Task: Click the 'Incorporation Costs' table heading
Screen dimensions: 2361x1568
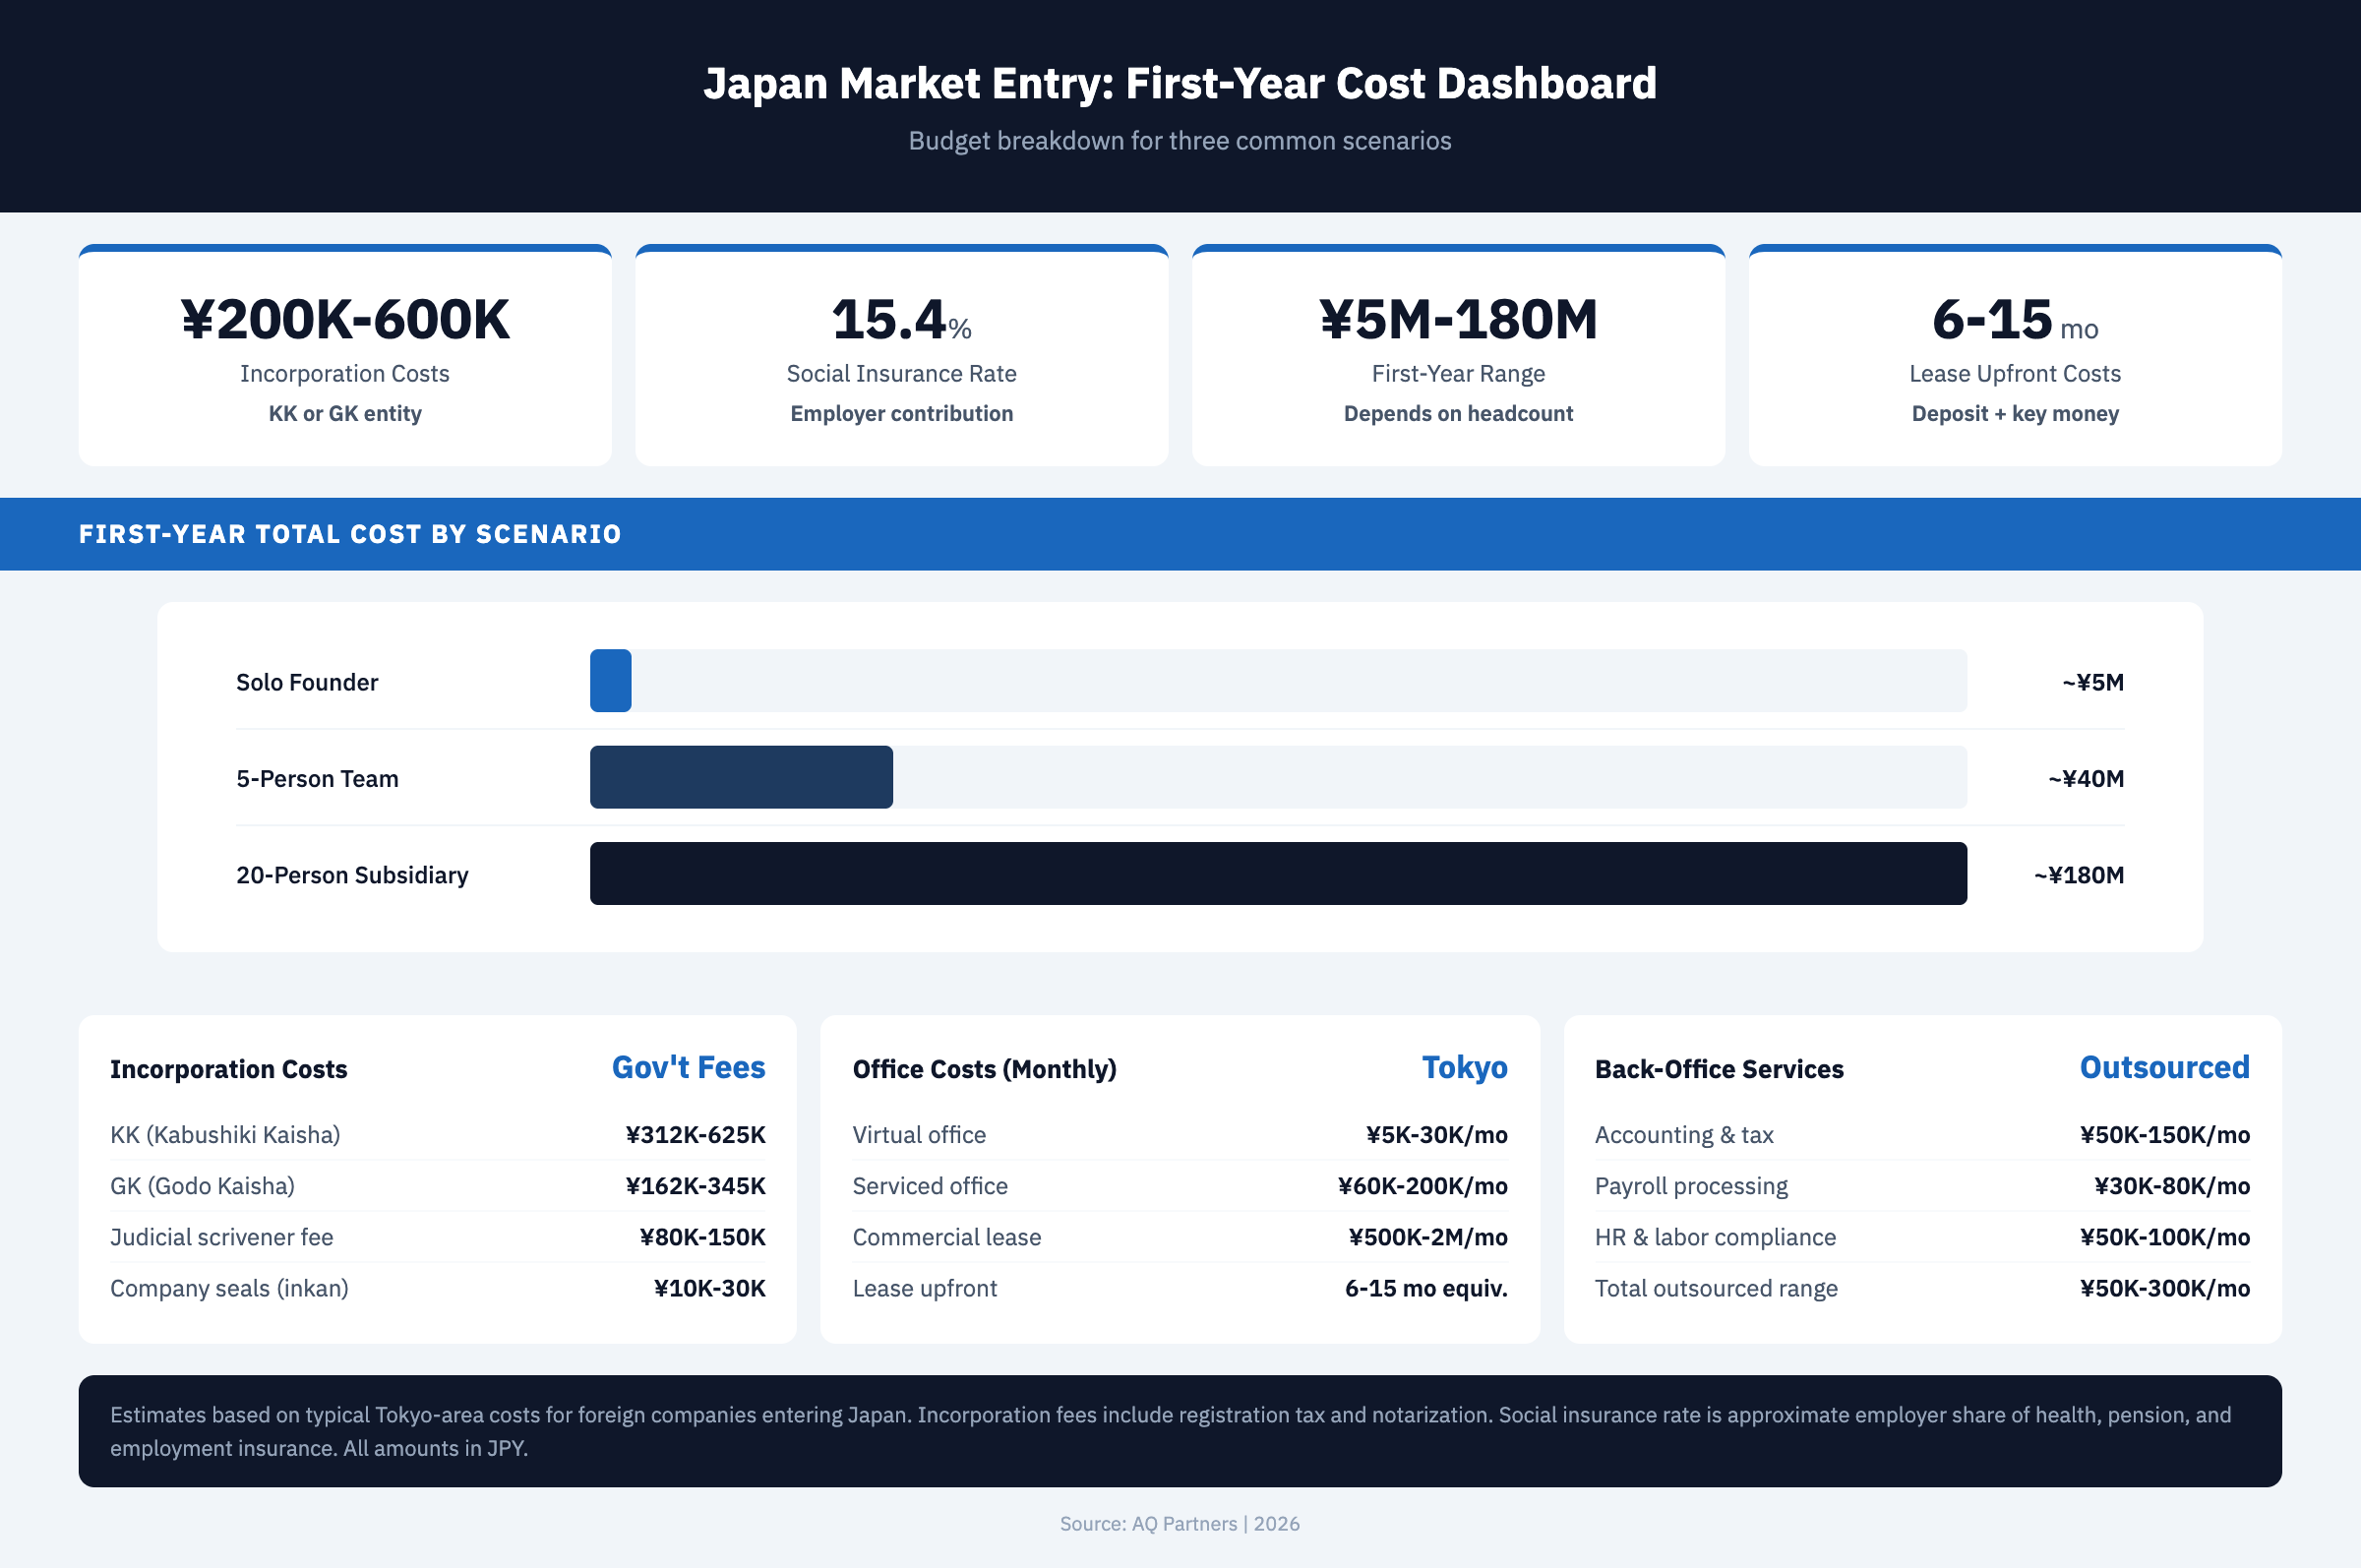Action: click(229, 1069)
